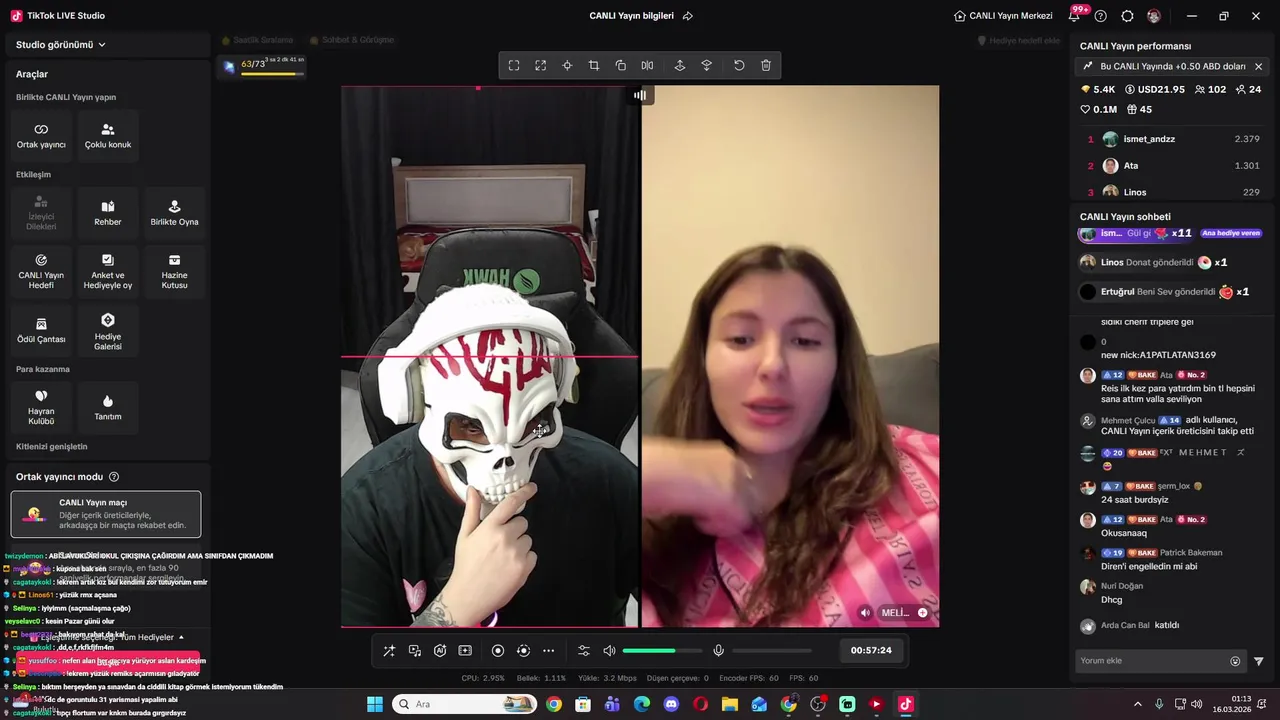
Task: Open File Explorer from the taskbar
Action: [x=729, y=704]
